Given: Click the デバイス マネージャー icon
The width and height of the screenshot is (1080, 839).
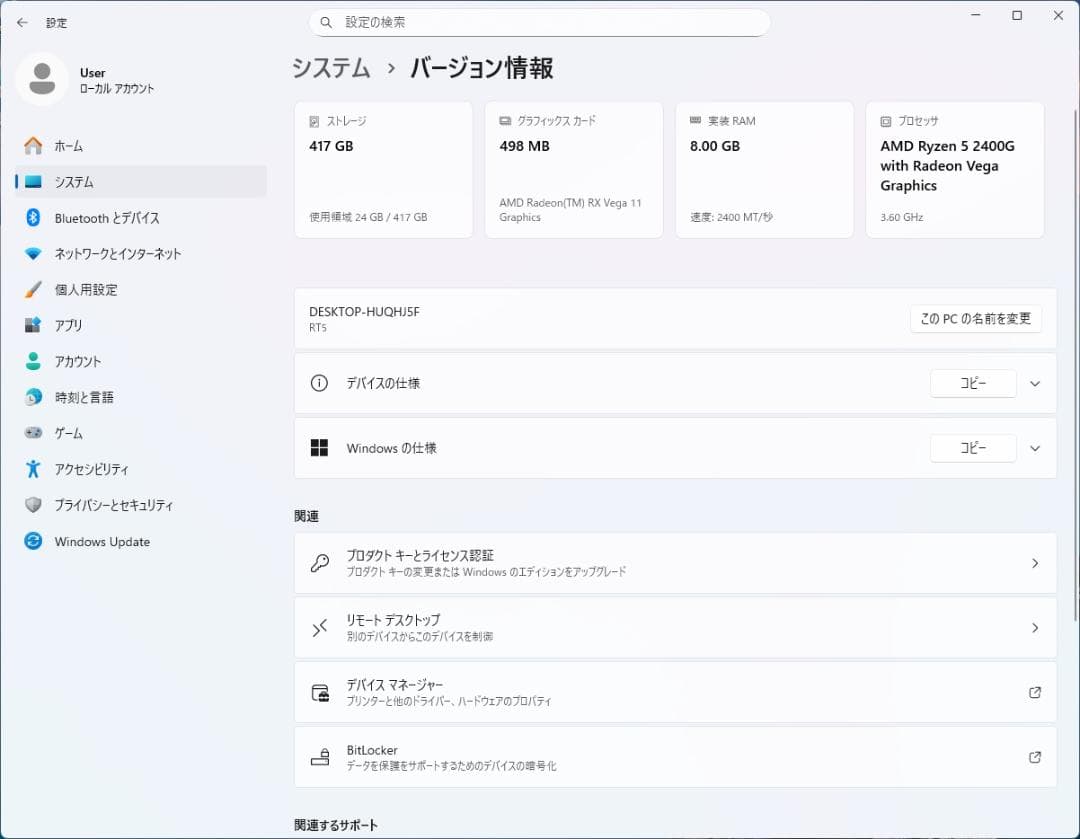Looking at the screenshot, I should (320, 692).
